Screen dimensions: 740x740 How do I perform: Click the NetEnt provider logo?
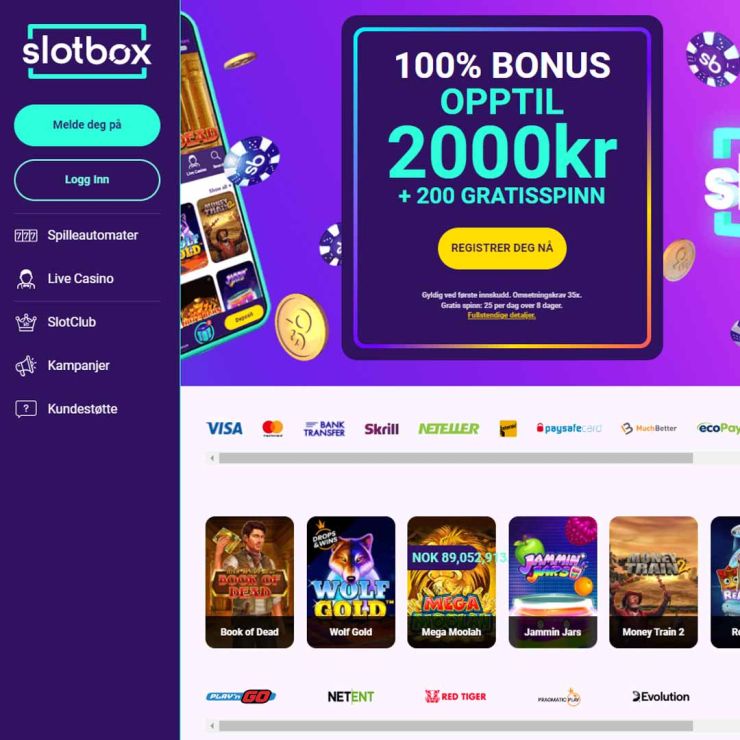(351, 697)
